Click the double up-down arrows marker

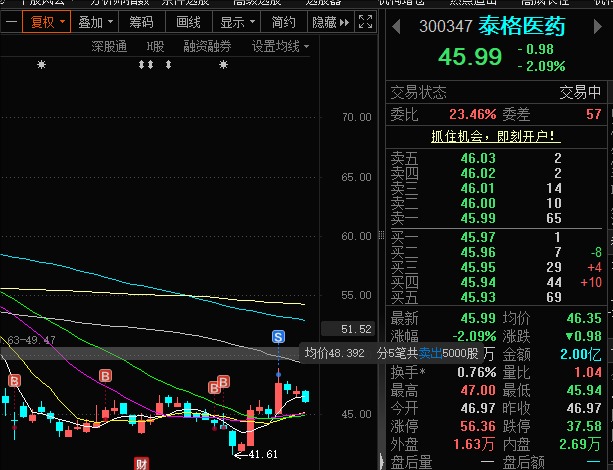pos(146,65)
